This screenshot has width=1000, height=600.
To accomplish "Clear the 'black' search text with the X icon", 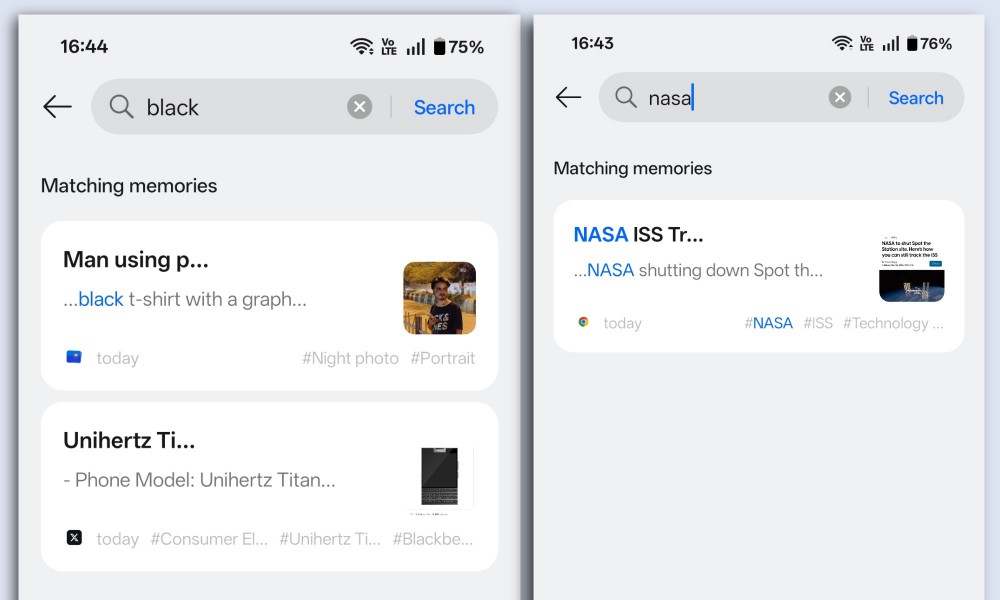I will coord(360,106).
